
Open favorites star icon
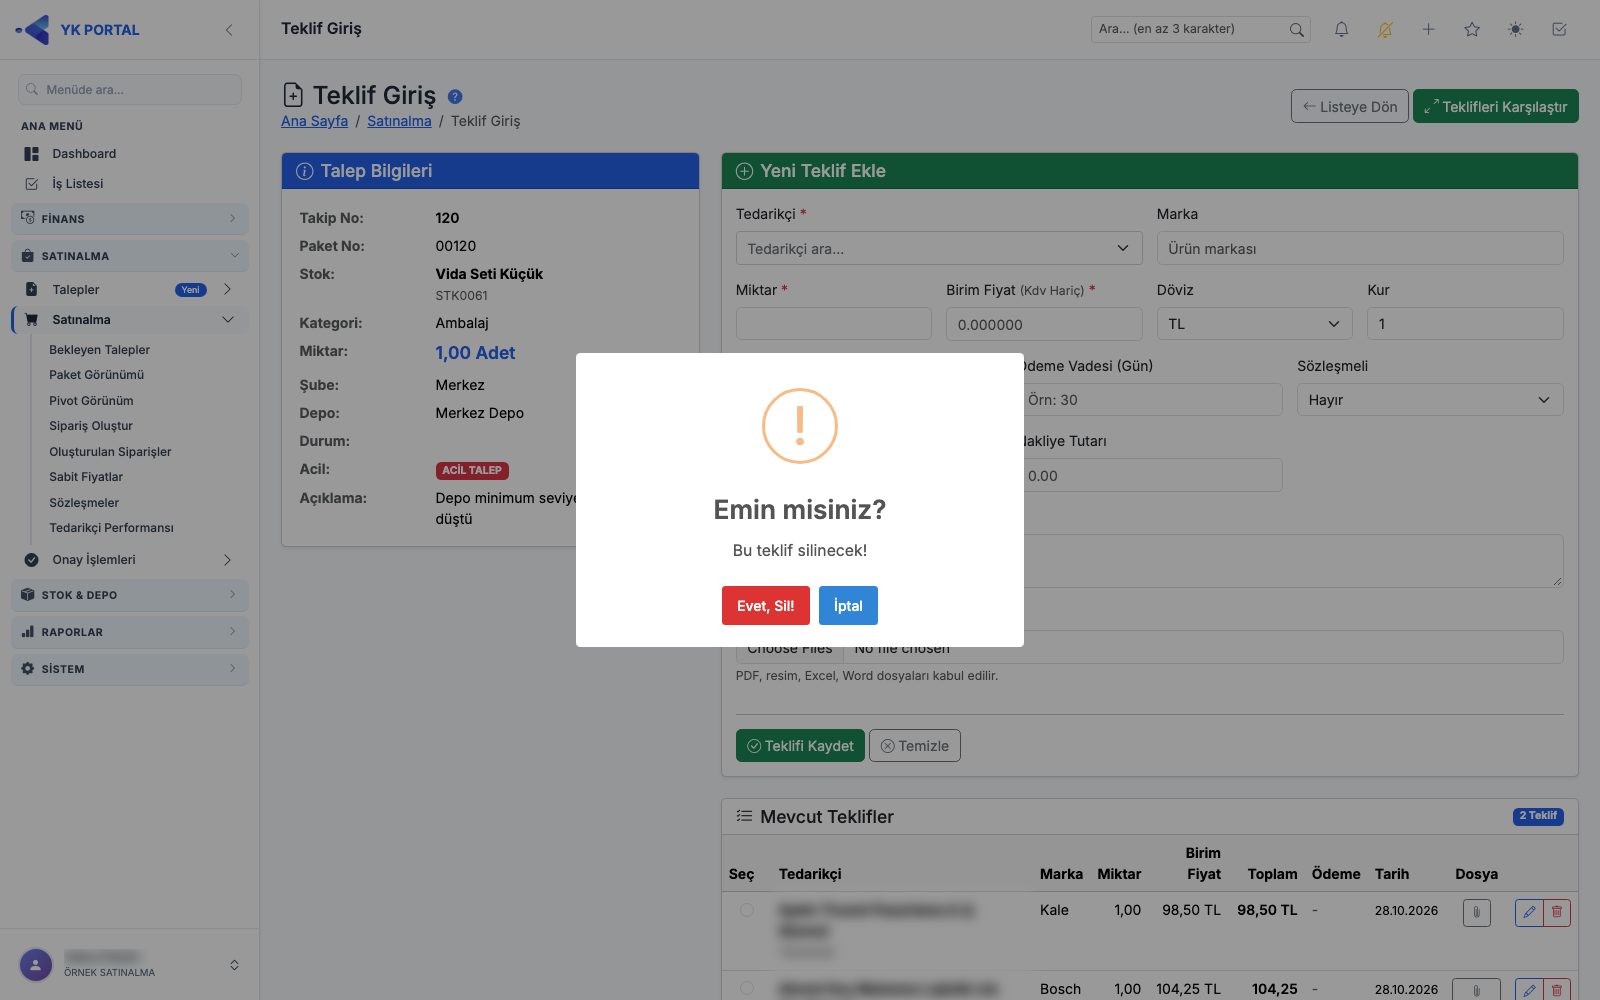(x=1472, y=30)
